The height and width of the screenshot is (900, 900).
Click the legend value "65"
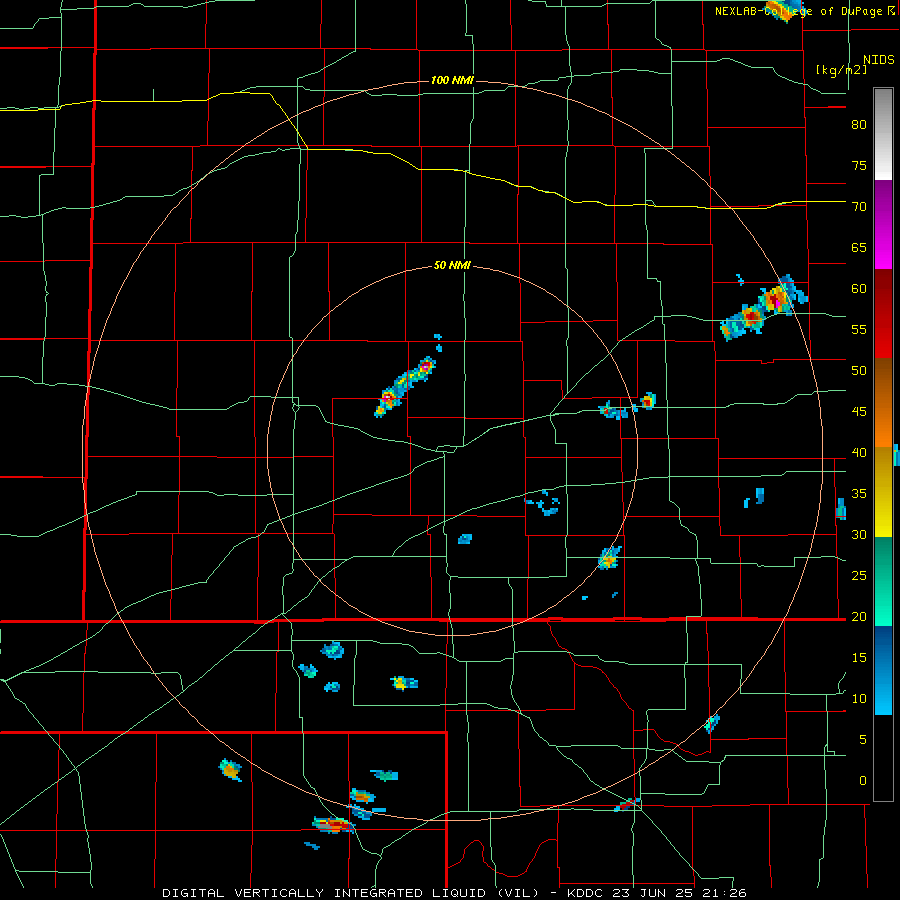859,247
